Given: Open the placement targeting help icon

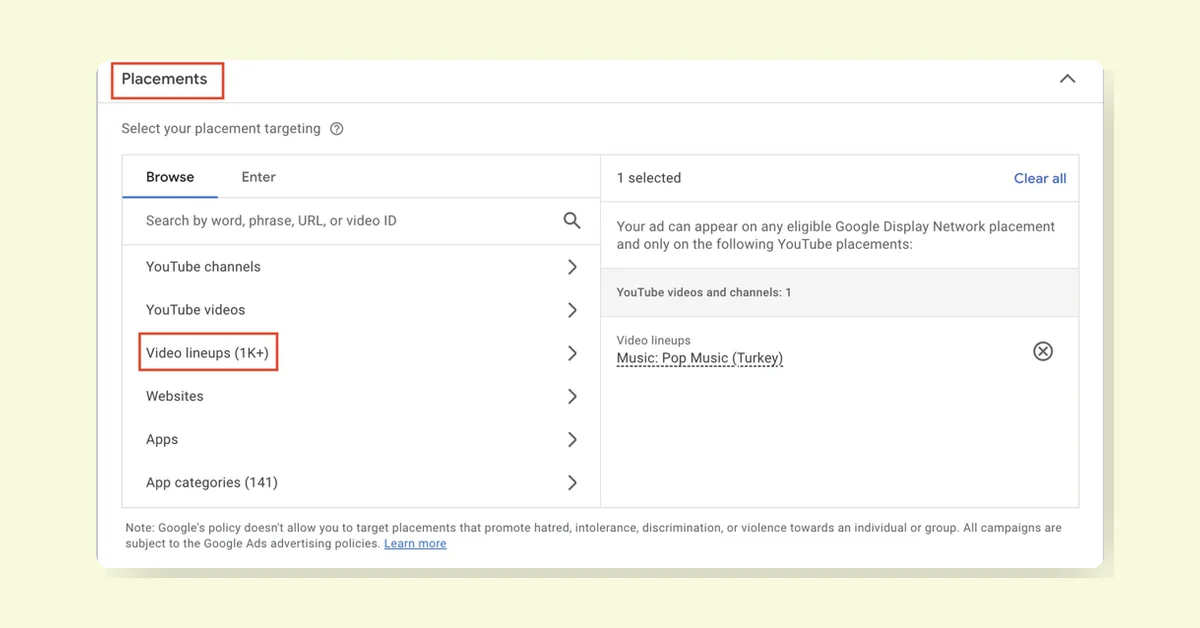Looking at the screenshot, I should coord(337,129).
